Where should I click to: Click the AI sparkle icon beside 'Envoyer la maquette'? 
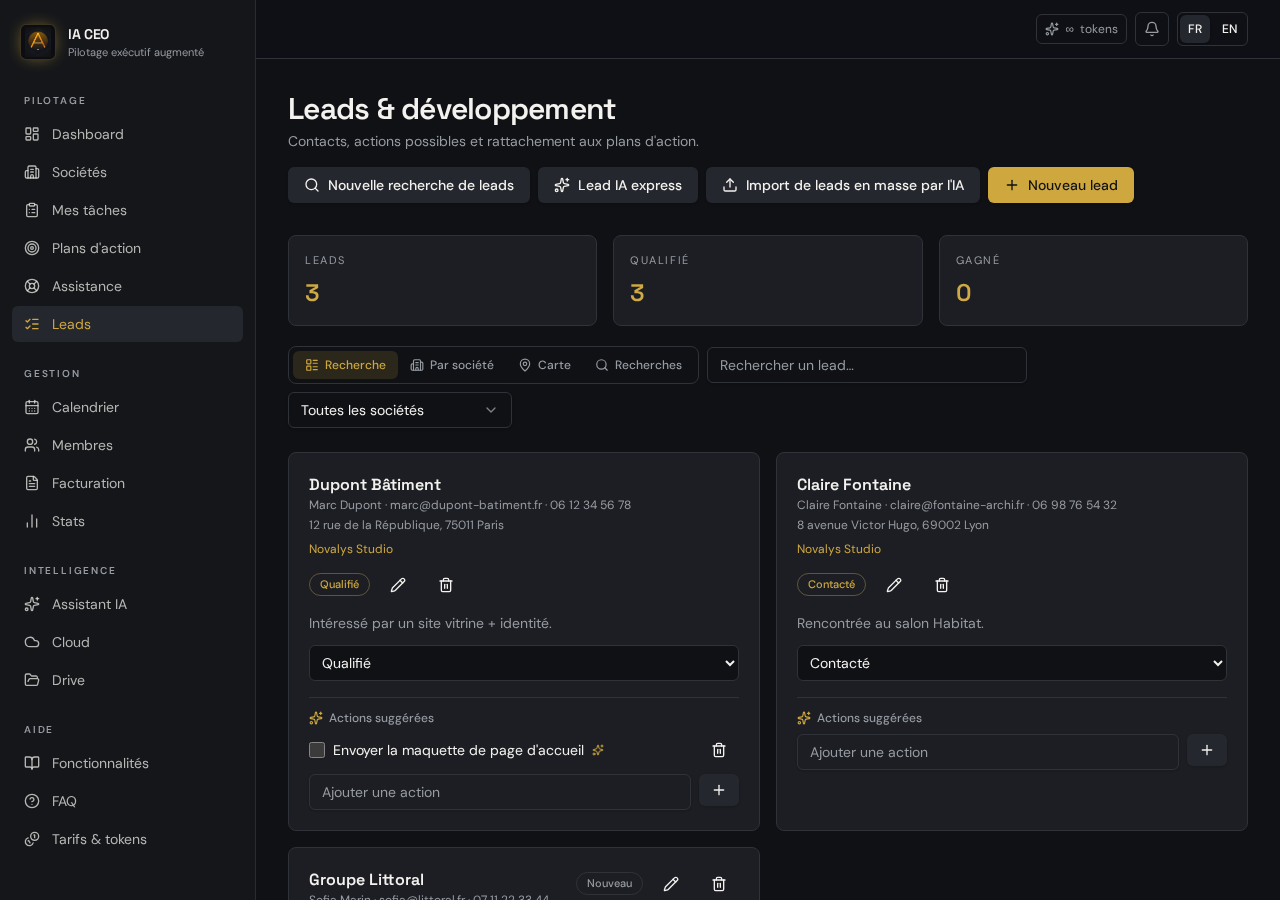click(x=598, y=750)
